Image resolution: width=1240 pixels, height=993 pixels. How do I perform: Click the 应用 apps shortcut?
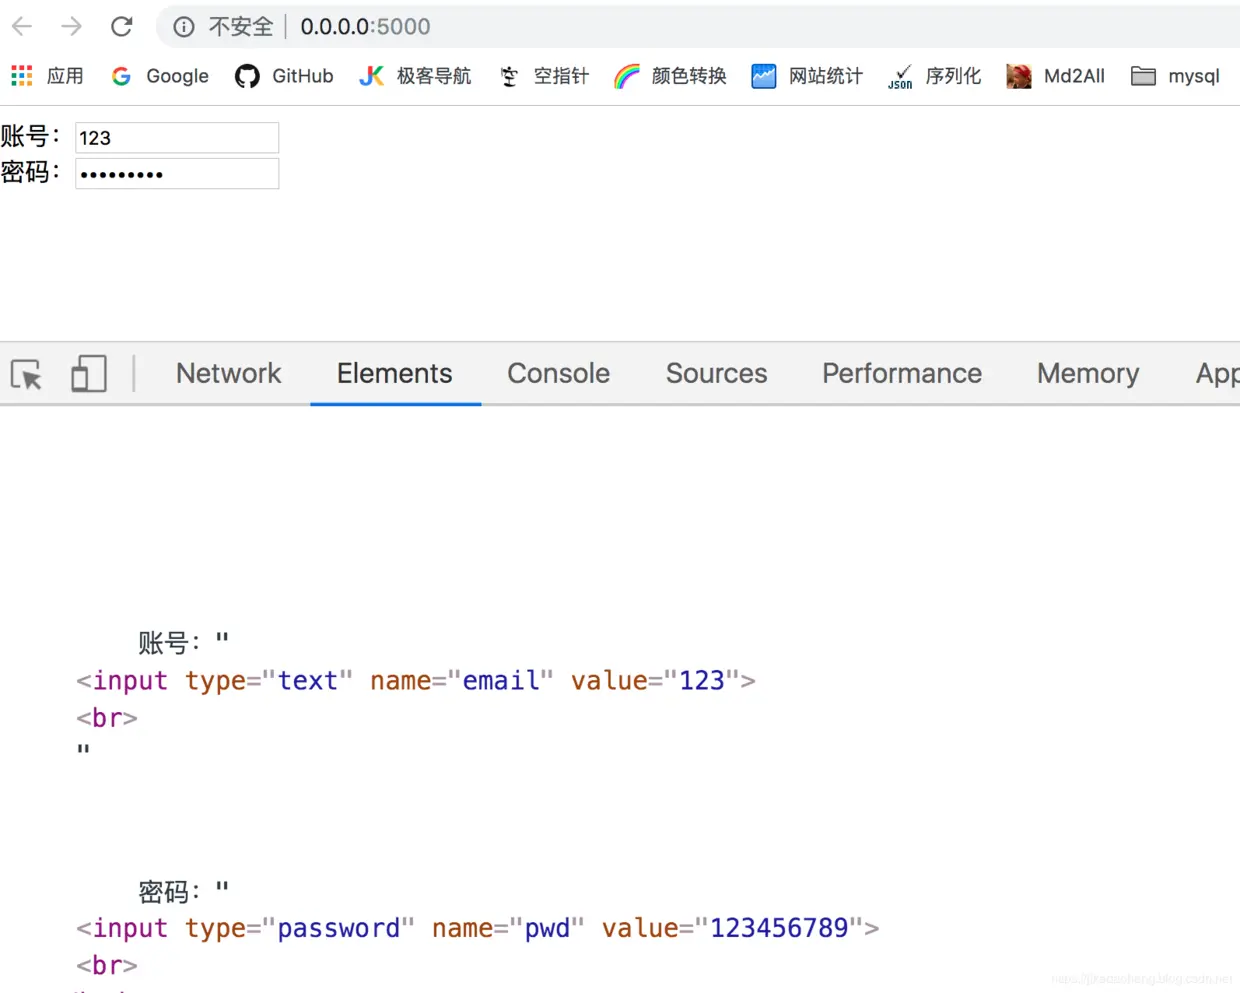tap(46, 76)
